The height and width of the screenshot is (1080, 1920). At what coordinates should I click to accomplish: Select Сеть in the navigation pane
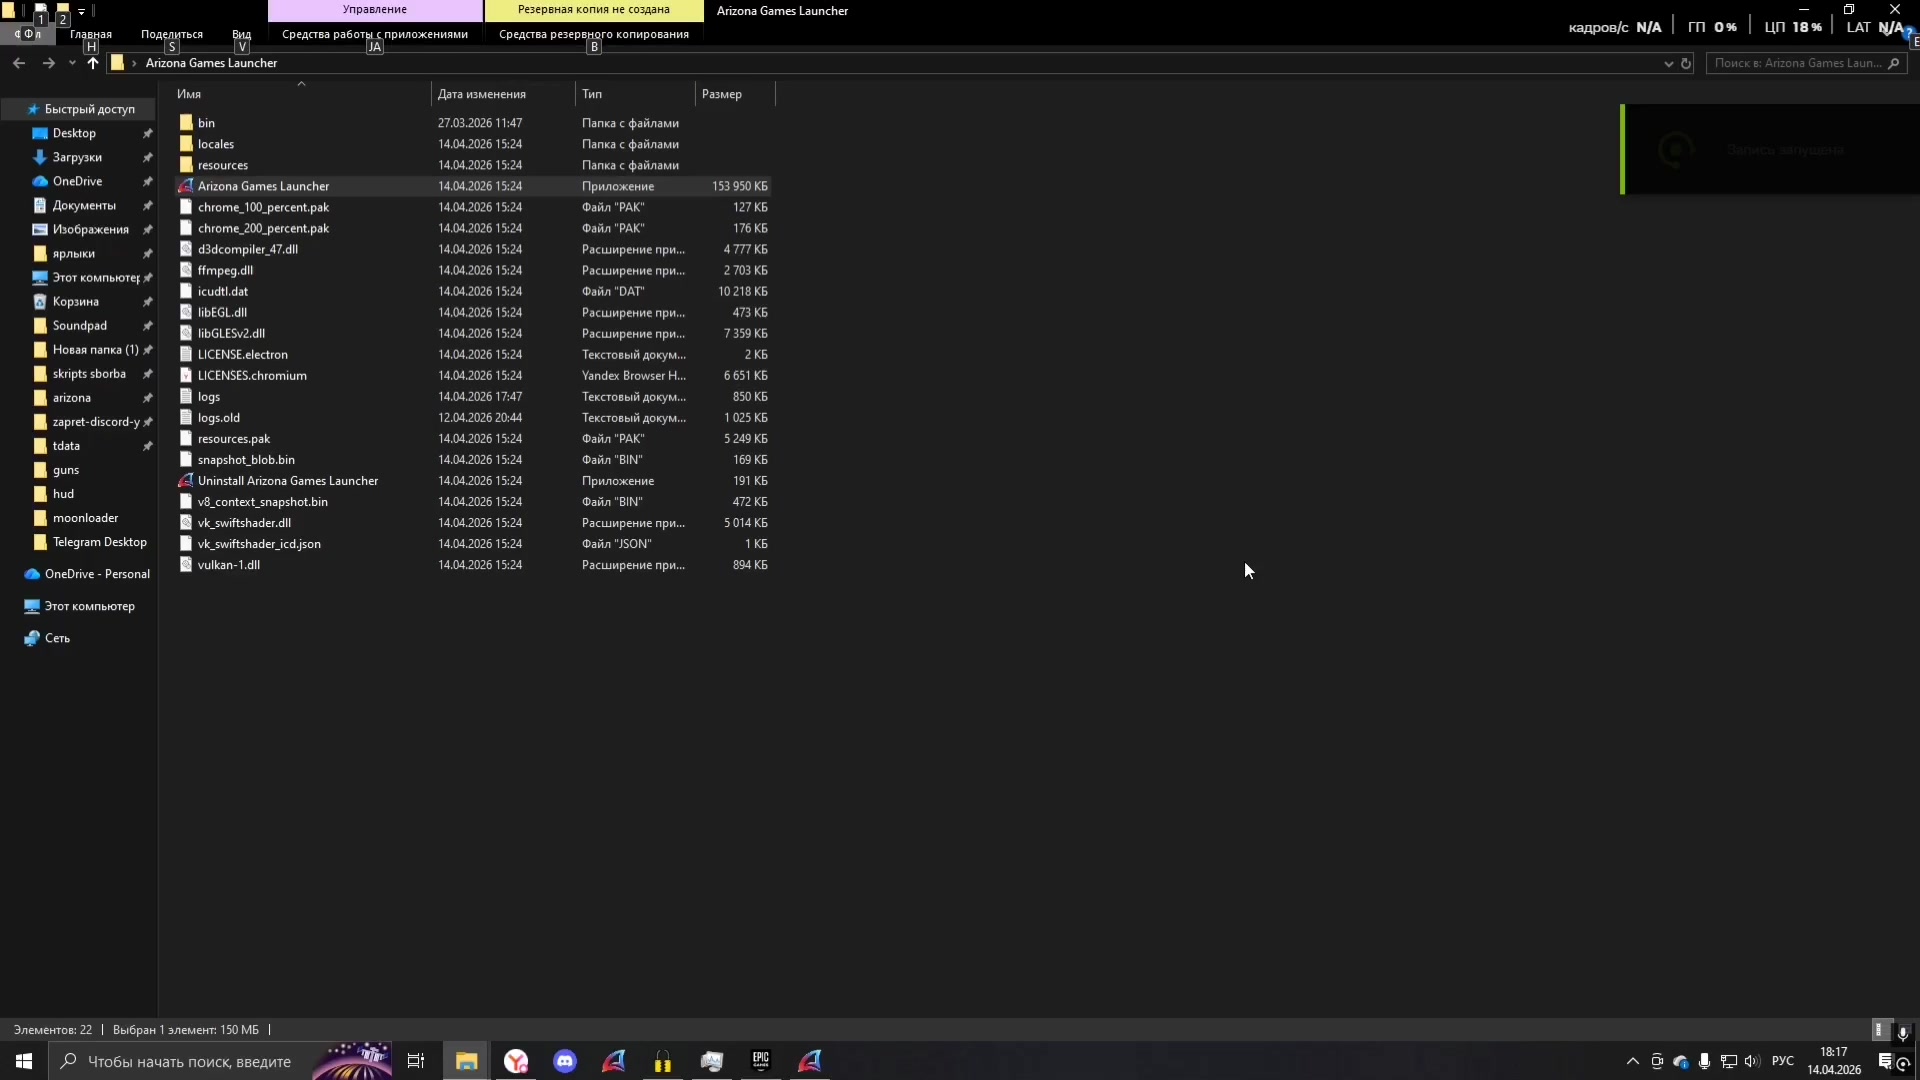57,638
